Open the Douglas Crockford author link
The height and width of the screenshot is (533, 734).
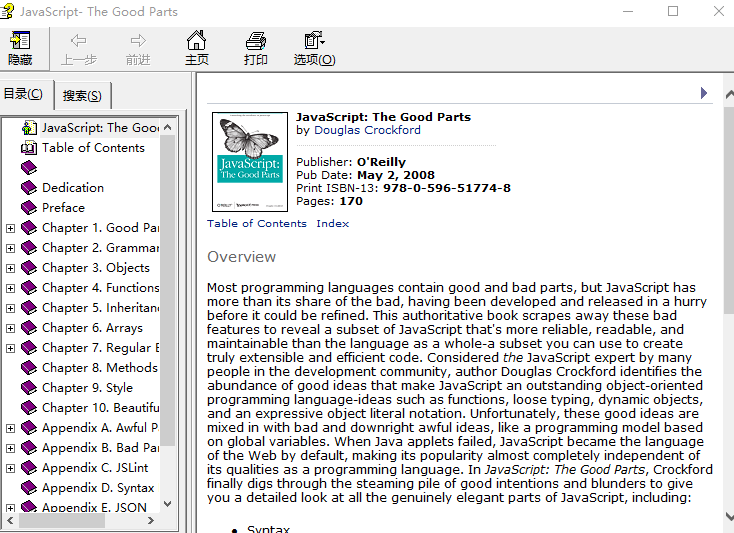[x=367, y=130]
